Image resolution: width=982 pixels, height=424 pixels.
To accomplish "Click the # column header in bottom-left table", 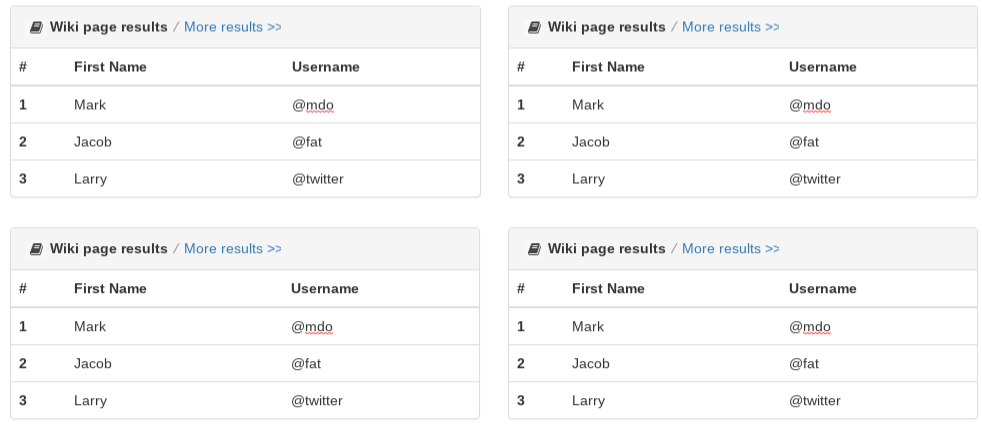I will pyautogui.click(x=23, y=289).
